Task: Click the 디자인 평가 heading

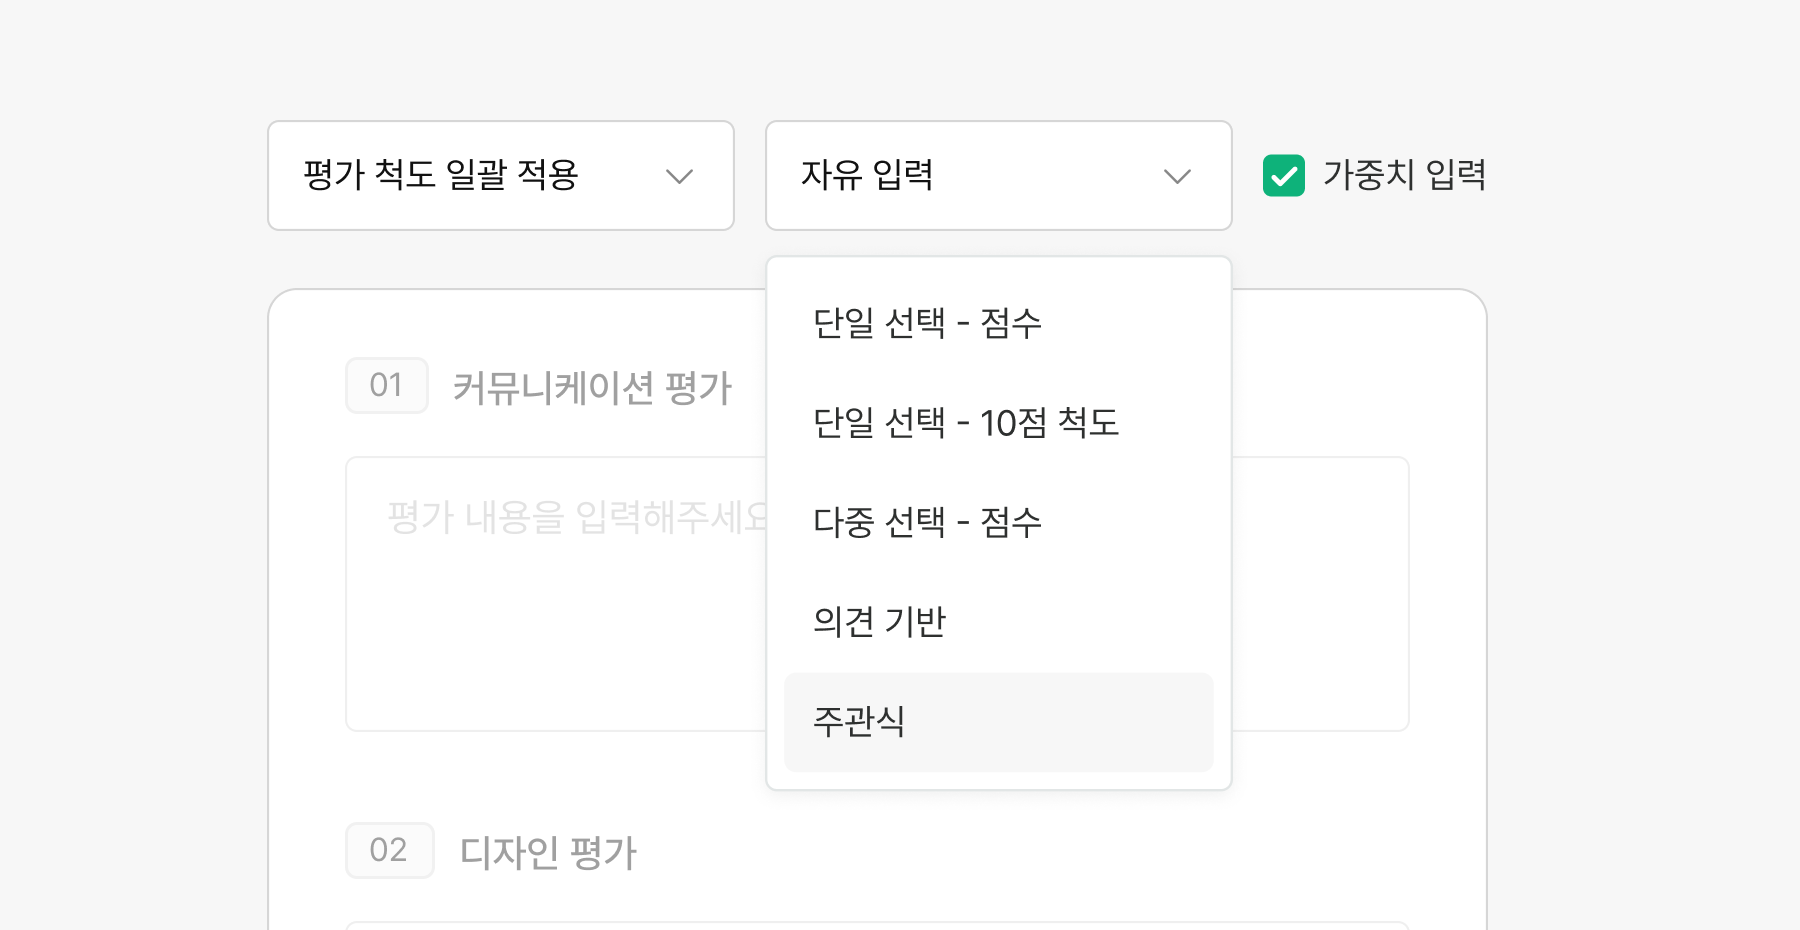Action: point(548,852)
